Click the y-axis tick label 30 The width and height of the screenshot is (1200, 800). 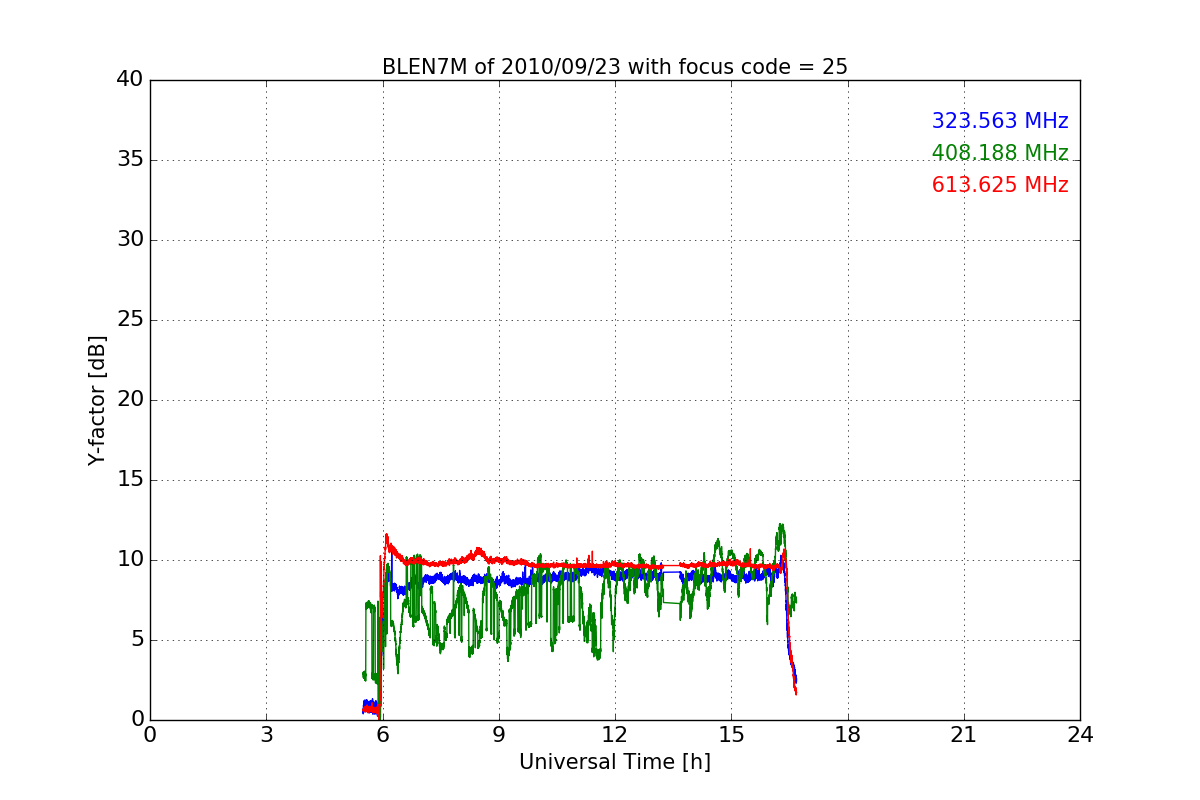[x=129, y=240]
